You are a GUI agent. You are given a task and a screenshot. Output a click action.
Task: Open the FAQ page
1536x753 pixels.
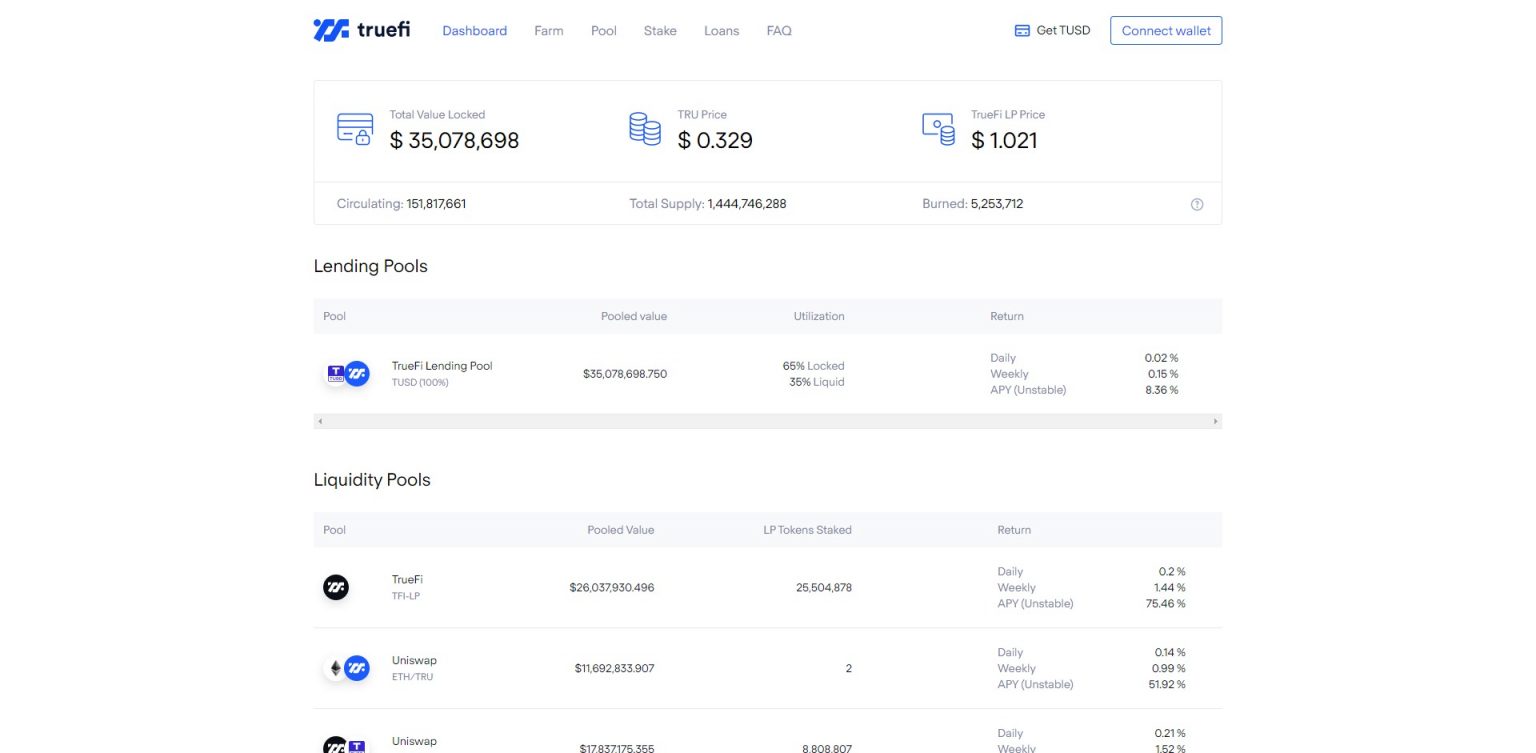tap(779, 31)
